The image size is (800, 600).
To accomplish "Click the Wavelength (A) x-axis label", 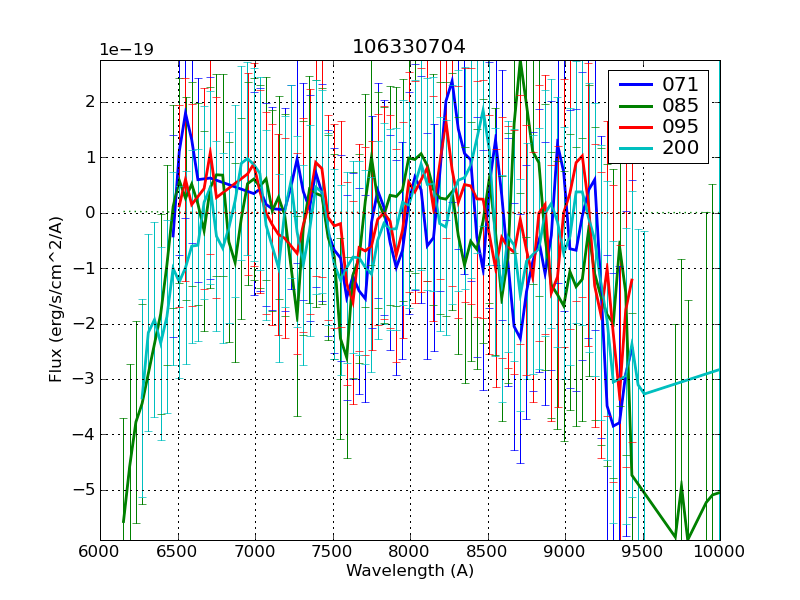I will tap(409, 571).
